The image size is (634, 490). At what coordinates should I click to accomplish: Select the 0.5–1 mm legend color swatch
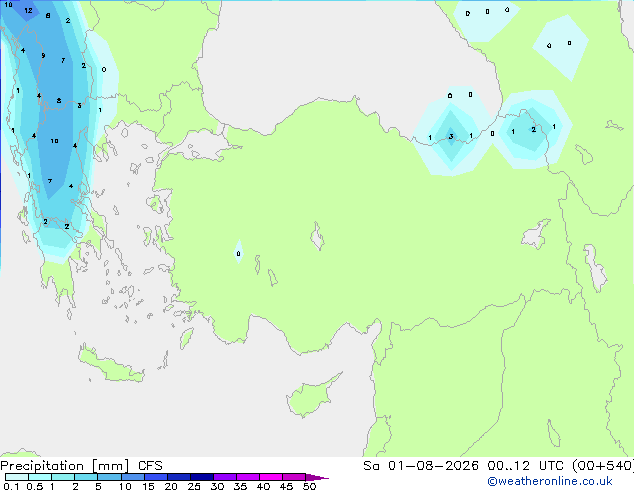pyautogui.click(x=40, y=477)
